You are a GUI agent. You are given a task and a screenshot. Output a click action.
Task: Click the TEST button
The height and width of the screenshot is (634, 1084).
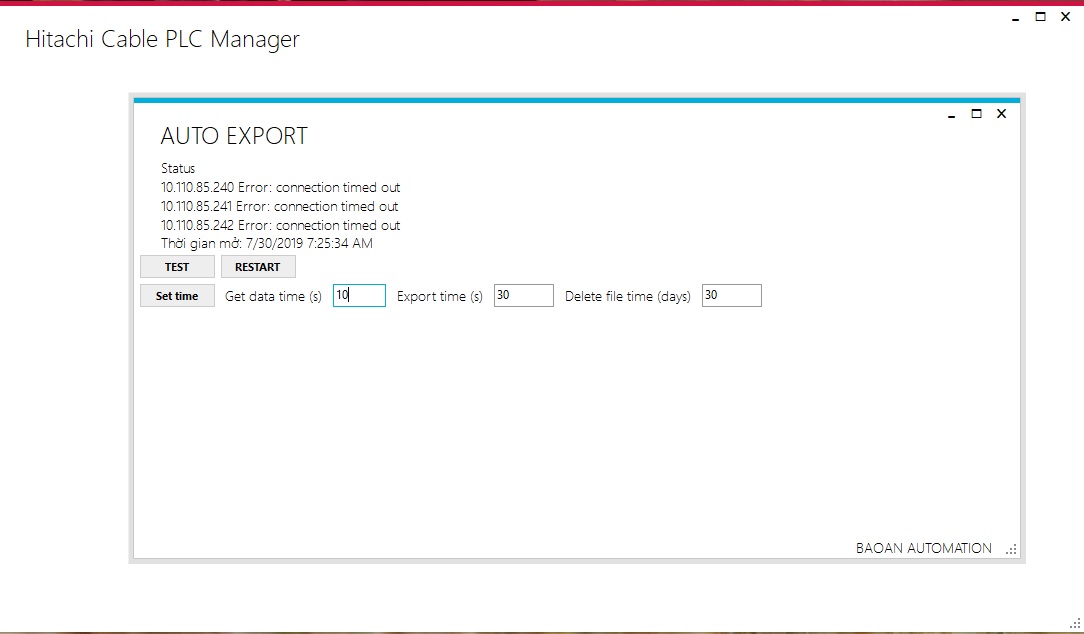coord(177,267)
